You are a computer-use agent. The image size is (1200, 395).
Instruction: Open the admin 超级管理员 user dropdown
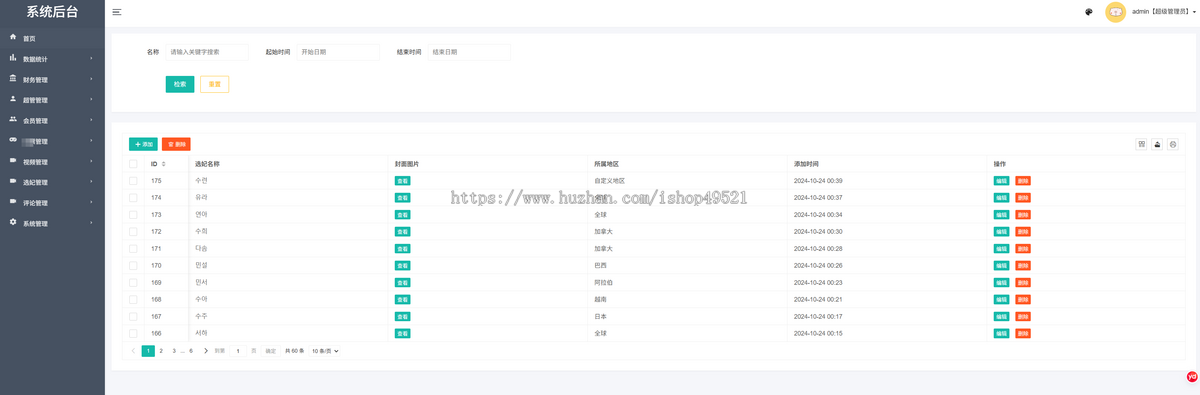[x=1164, y=12]
